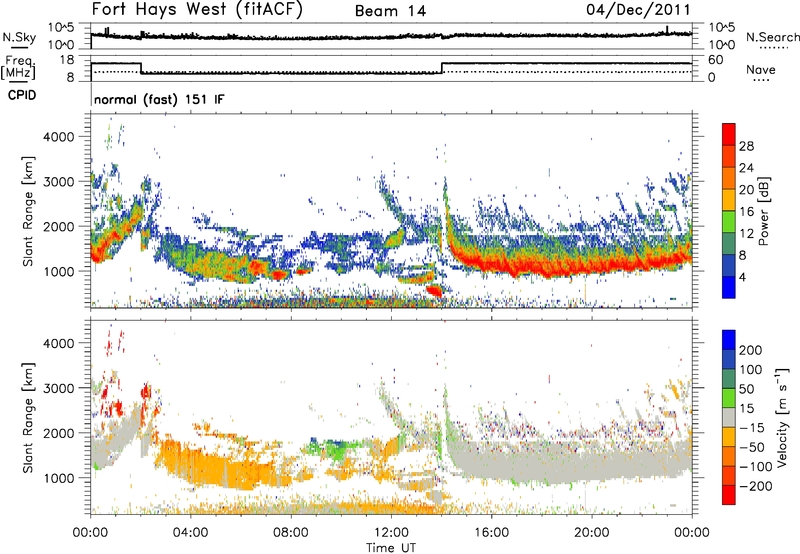The image size is (800, 554).
Task: Select the '4' value on Power color bar
Action: [743, 278]
